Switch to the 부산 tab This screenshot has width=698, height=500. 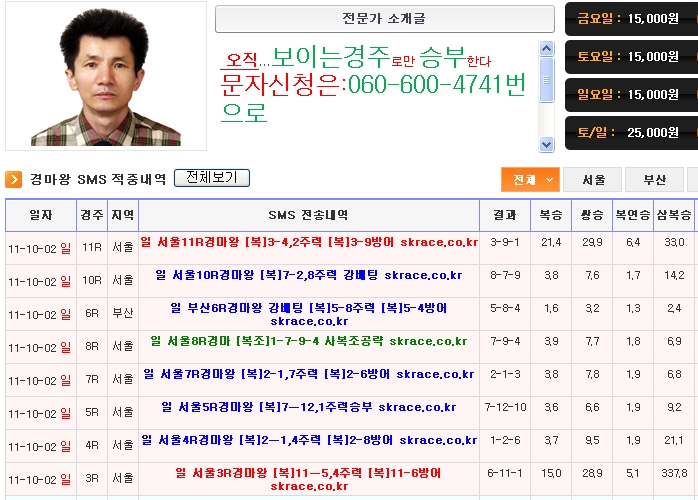[x=654, y=180]
